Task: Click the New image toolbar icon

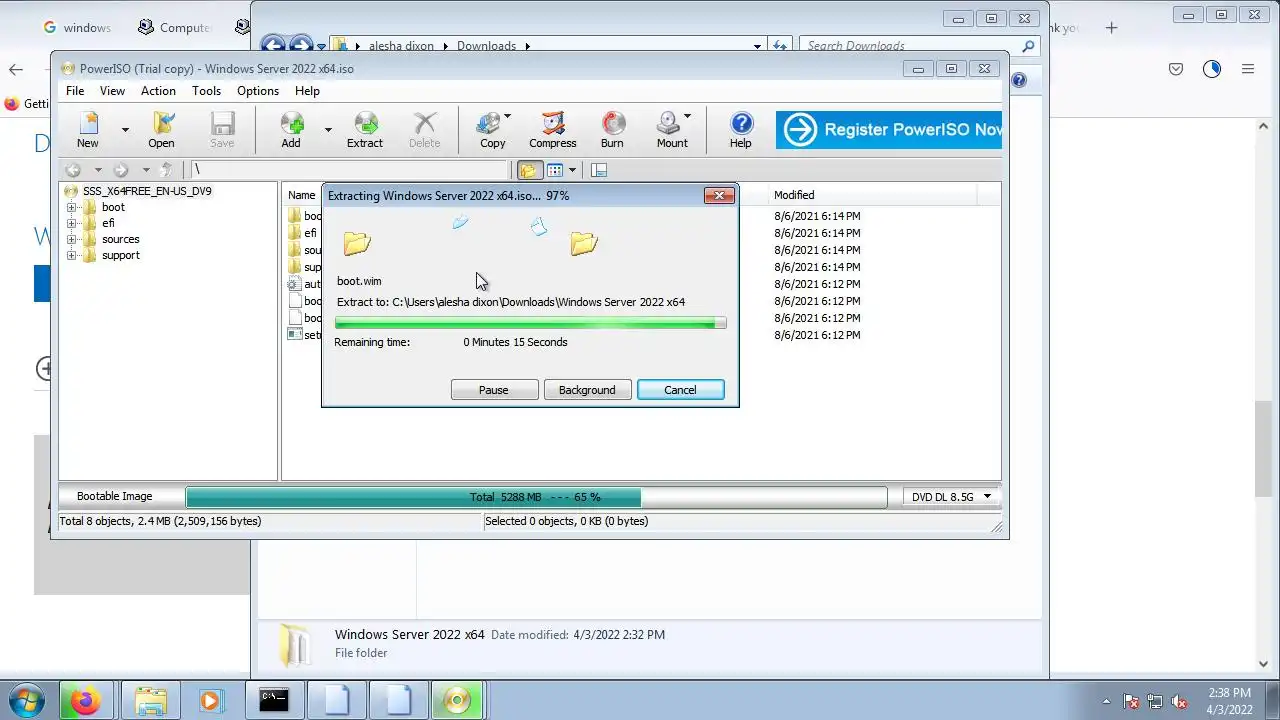Action: point(88,130)
